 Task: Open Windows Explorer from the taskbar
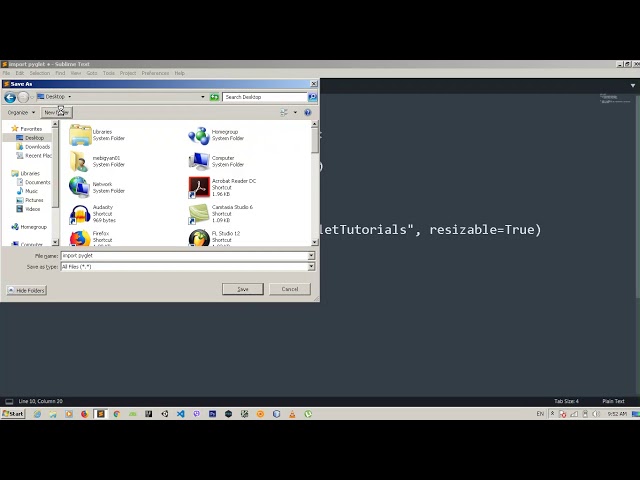(x=53, y=414)
